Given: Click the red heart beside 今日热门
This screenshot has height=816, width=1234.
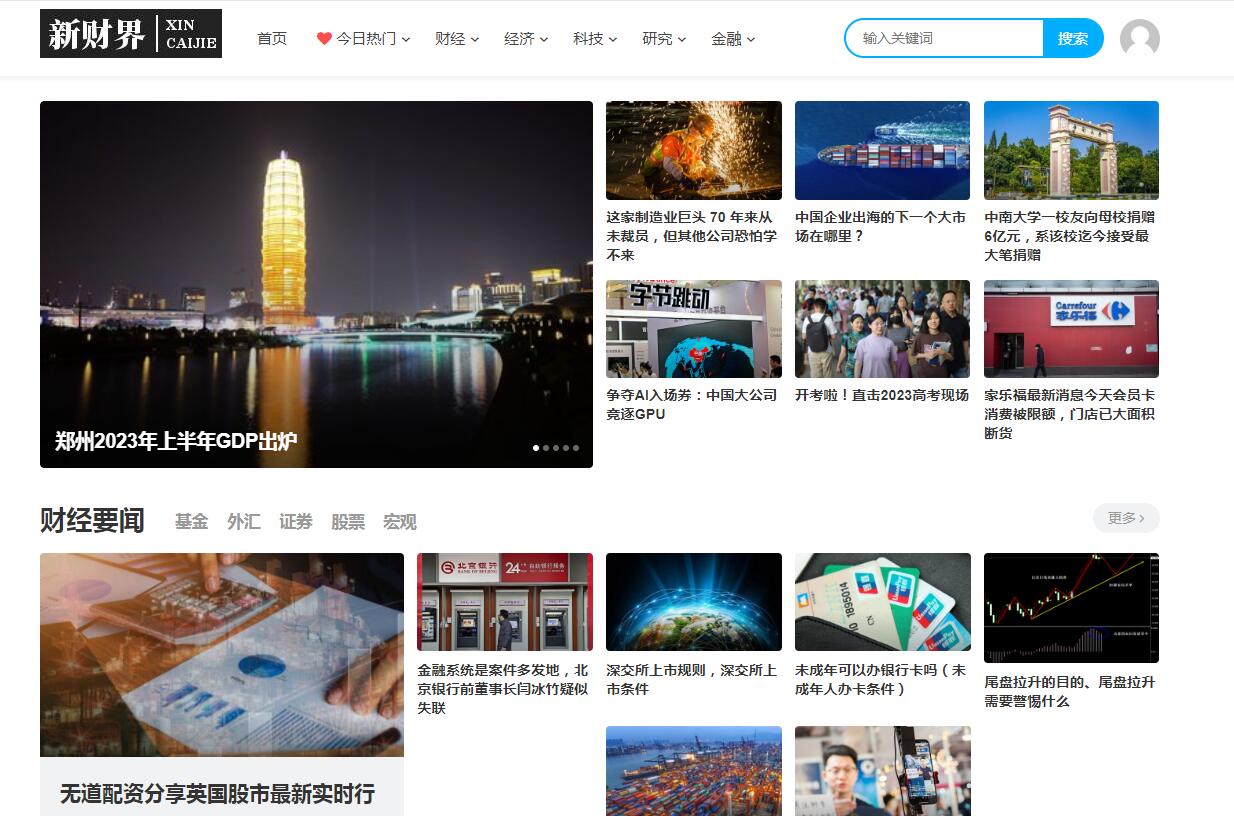Looking at the screenshot, I should click(x=324, y=38).
